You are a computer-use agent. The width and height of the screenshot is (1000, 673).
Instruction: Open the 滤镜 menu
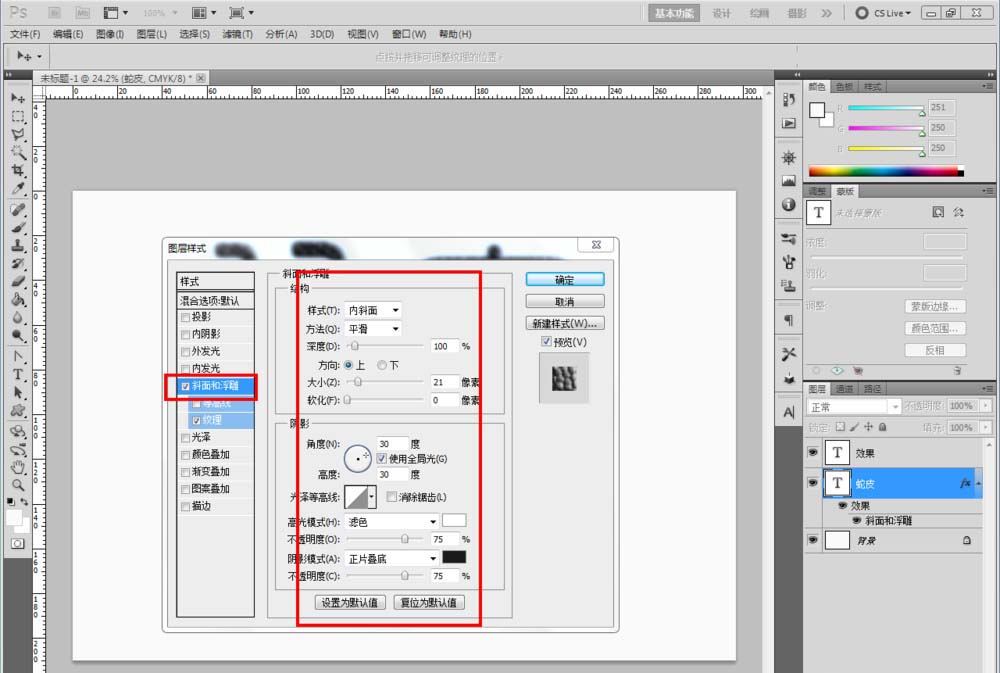point(235,33)
